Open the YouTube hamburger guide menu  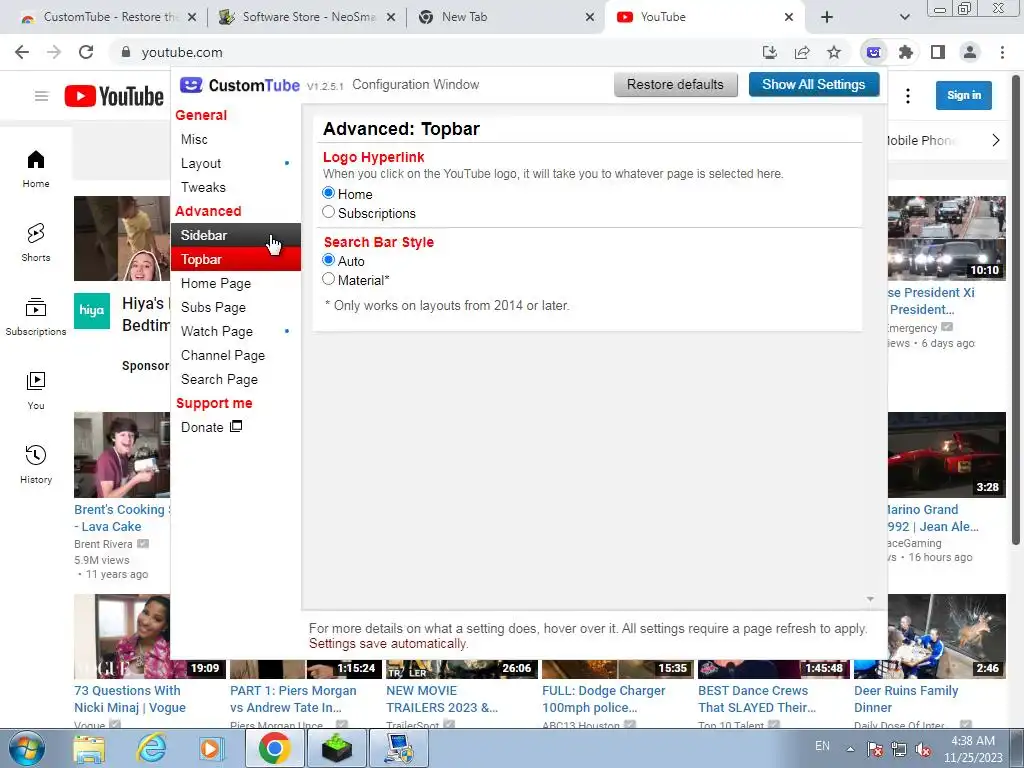(41, 97)
